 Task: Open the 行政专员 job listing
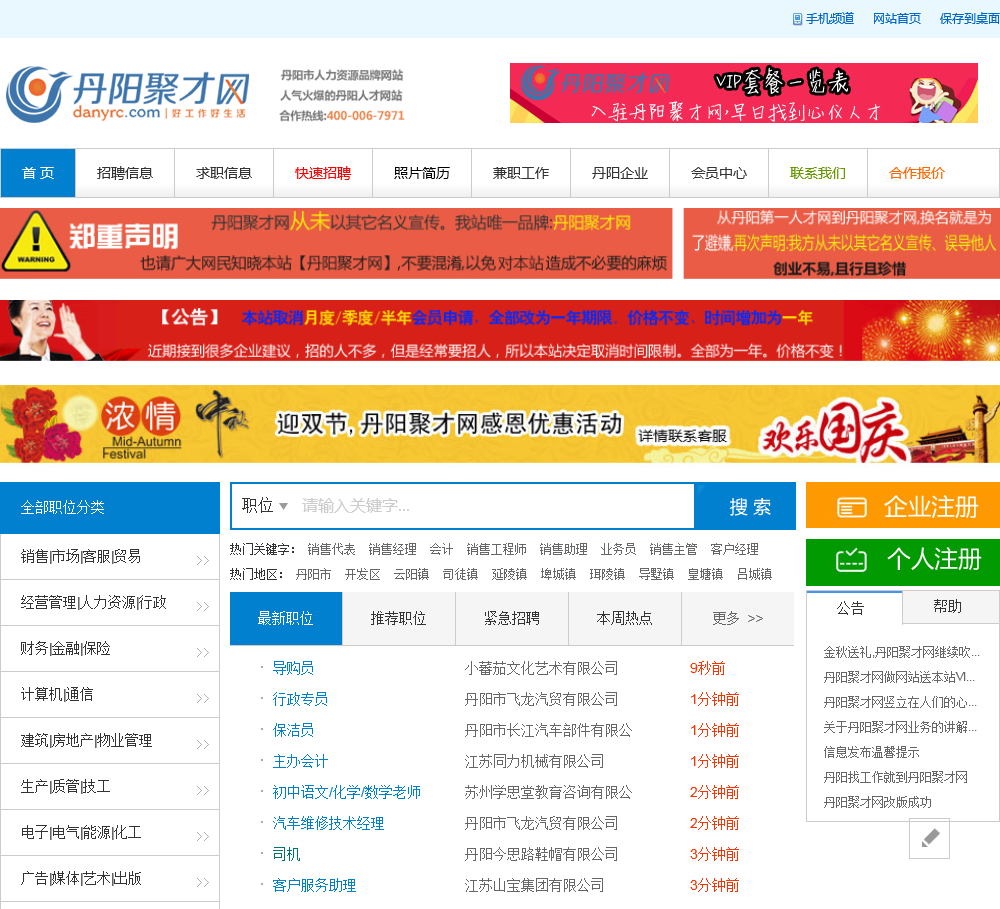click(x=300, y=699)
